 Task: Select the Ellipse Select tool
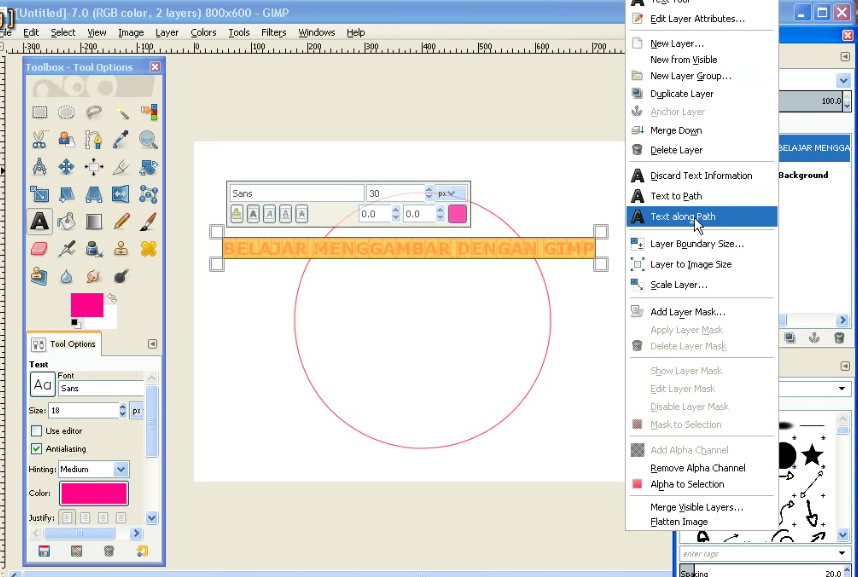(x=67, y=112)
